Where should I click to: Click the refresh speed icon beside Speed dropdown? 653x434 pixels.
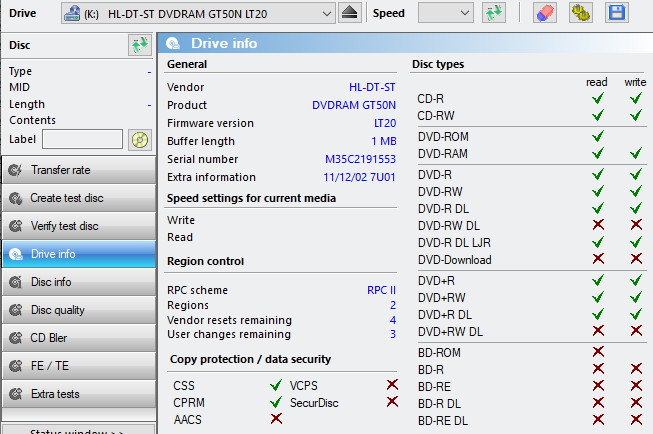494,13
